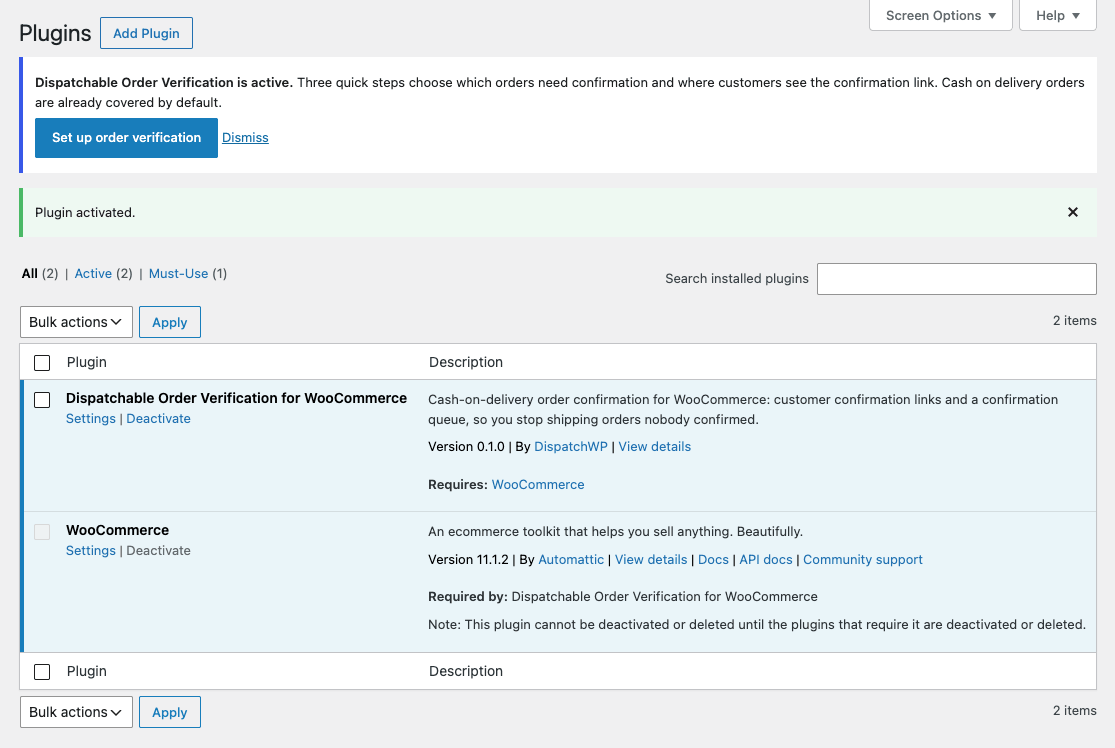This screenshot has width=1115, height=748.
Task: Click the Version 11.1.2 text
Action: [x=468, y=560]
